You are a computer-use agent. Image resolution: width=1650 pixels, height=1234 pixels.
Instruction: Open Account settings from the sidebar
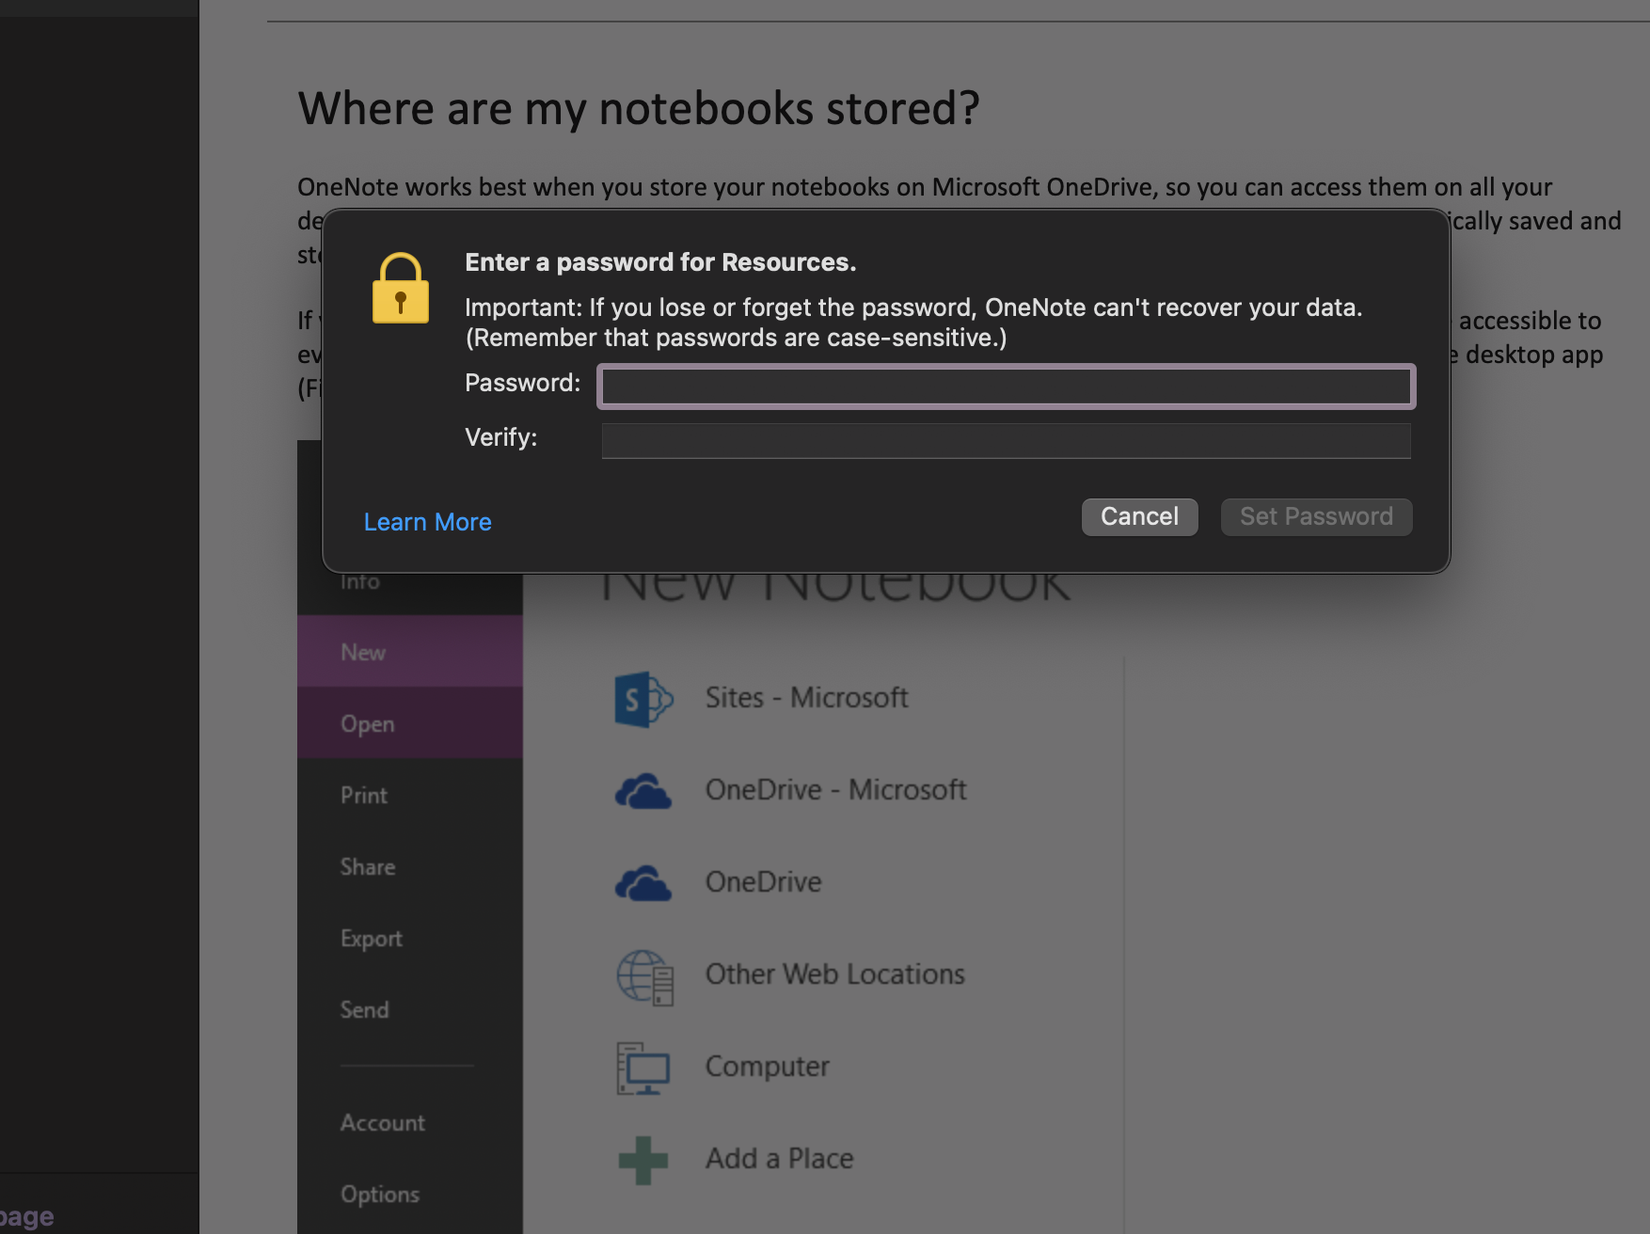[x=382, y=1122]
